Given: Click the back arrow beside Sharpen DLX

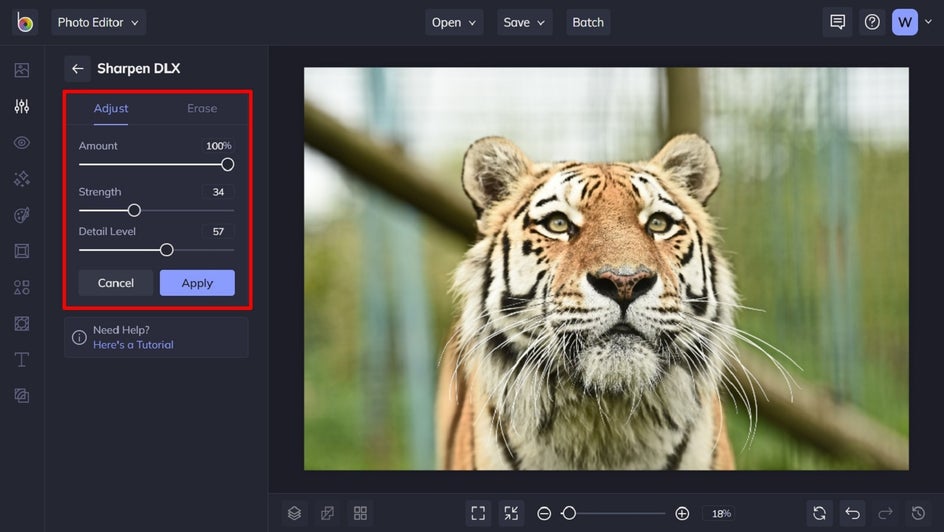Looking at the screenshot, I should (x=77, y=69).
